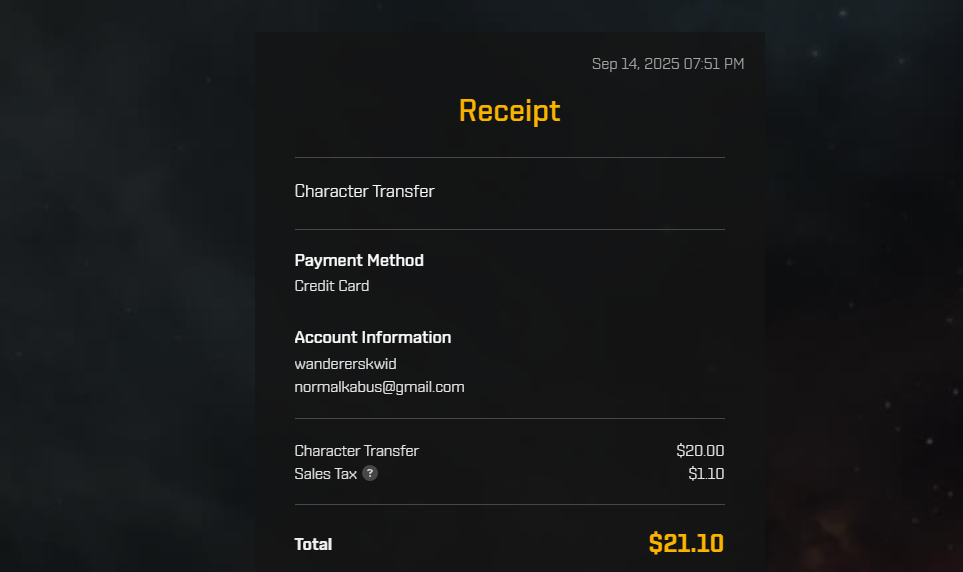The width and height of the screenshot is (963, 572).
Task: Click the Account Information heading
Action: pos(373,337)
